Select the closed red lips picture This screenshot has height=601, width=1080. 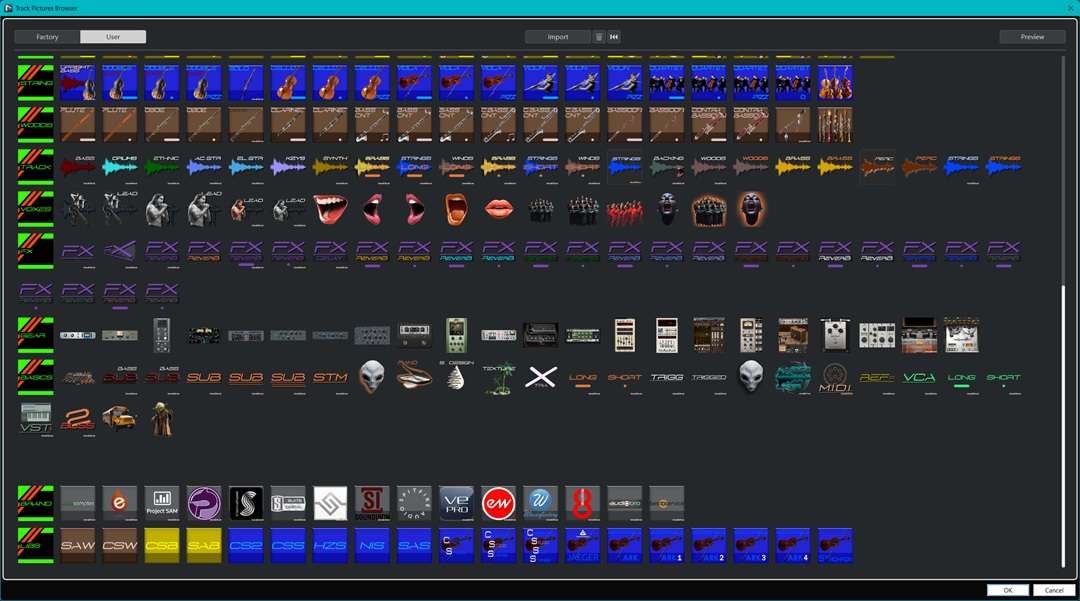[x=499, y=208]
